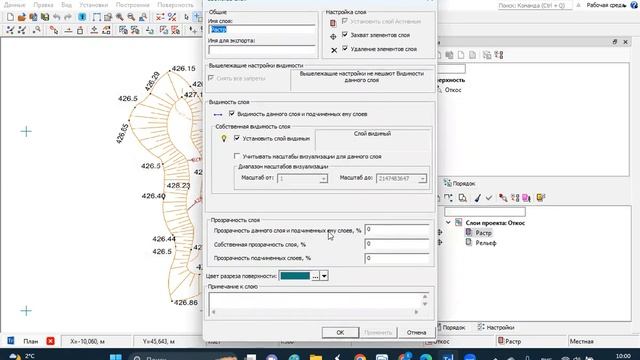Click 'Установить слой Активным' checkbox
This screenshot has width=640, height=360.
[345, 21]
